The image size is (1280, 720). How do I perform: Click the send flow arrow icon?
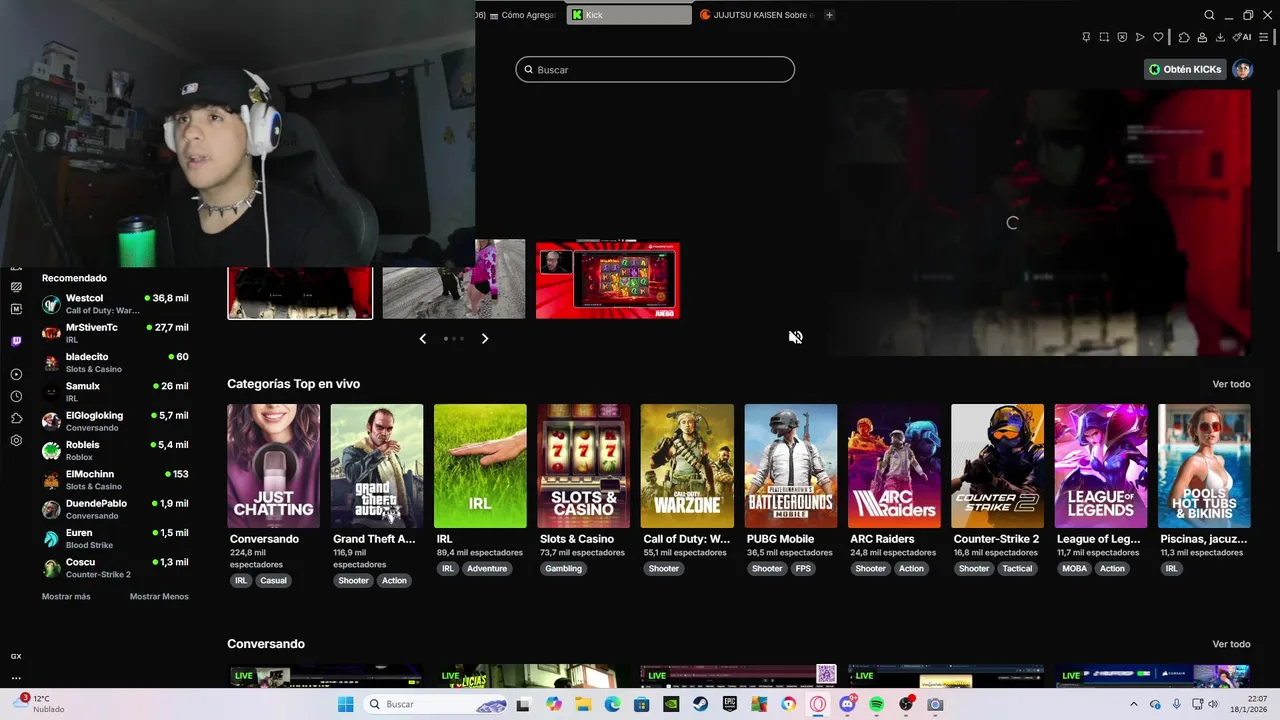(1140, 37)
